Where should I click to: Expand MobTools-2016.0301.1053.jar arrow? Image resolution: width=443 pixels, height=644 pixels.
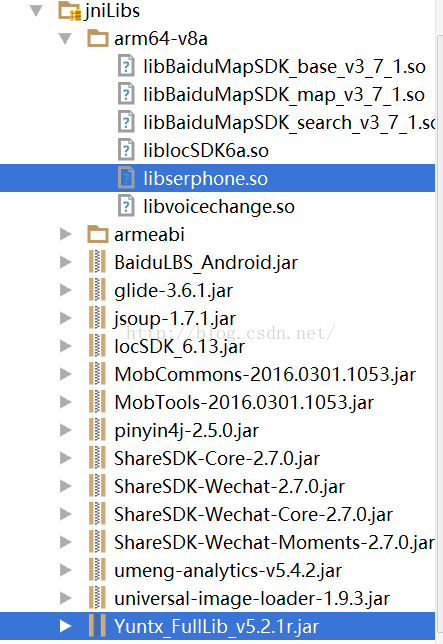[x=66, y=402]
